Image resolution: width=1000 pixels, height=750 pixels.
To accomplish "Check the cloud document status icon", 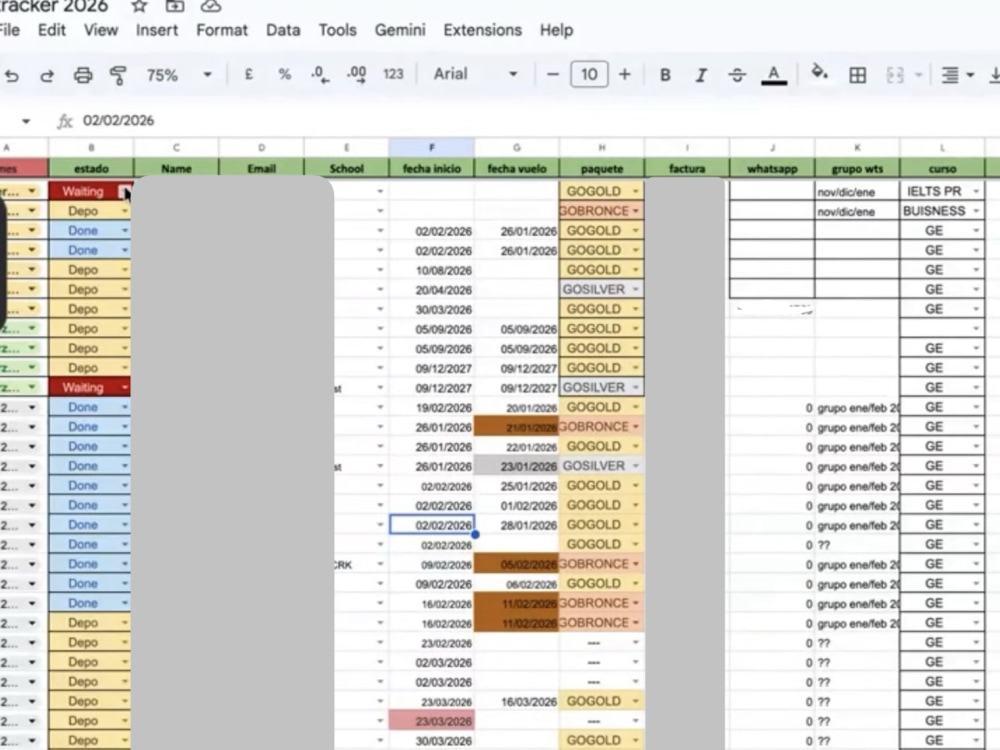I will 210,6.
